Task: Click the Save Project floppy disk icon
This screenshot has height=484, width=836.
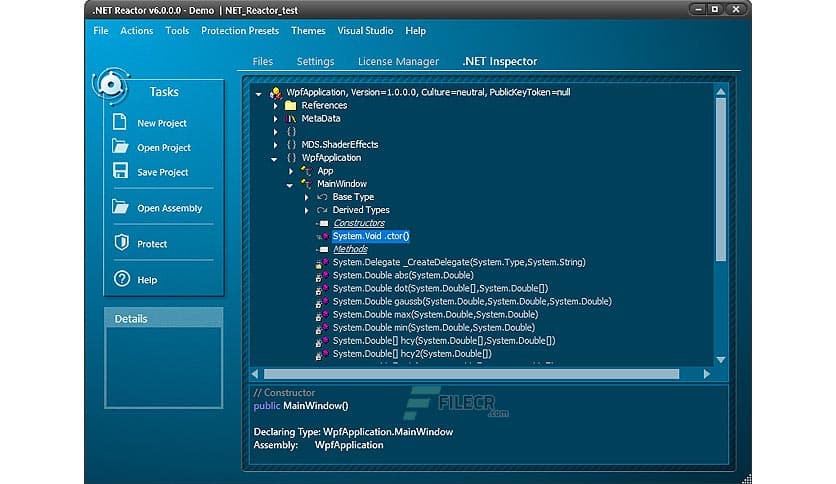Action: point(120,172)
